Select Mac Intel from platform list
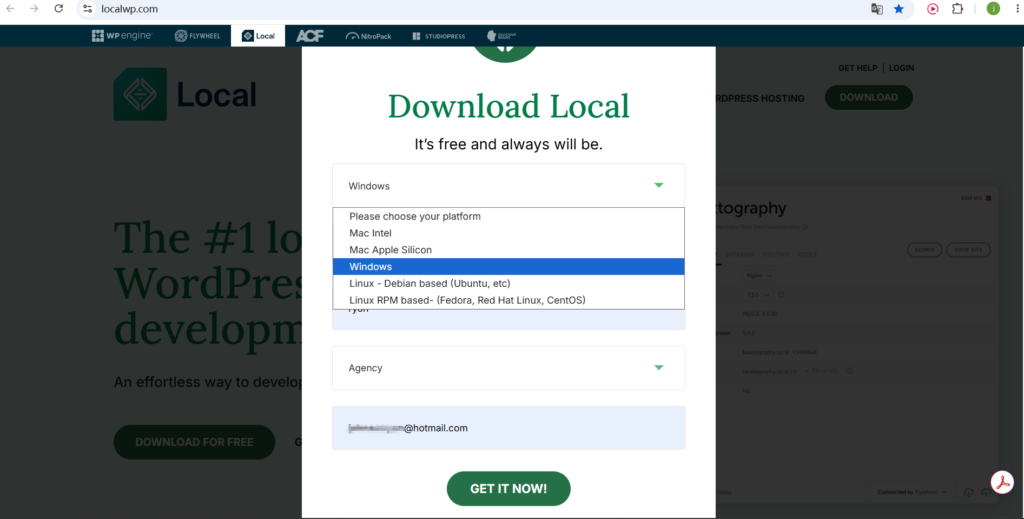 coord(509,233)
